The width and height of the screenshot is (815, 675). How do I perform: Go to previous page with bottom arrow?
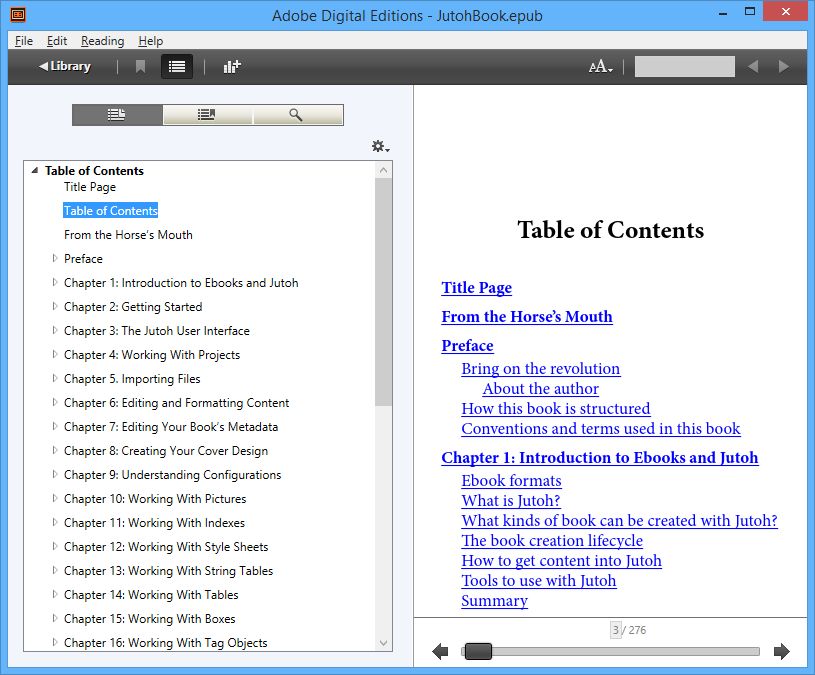tap(440, 651)
